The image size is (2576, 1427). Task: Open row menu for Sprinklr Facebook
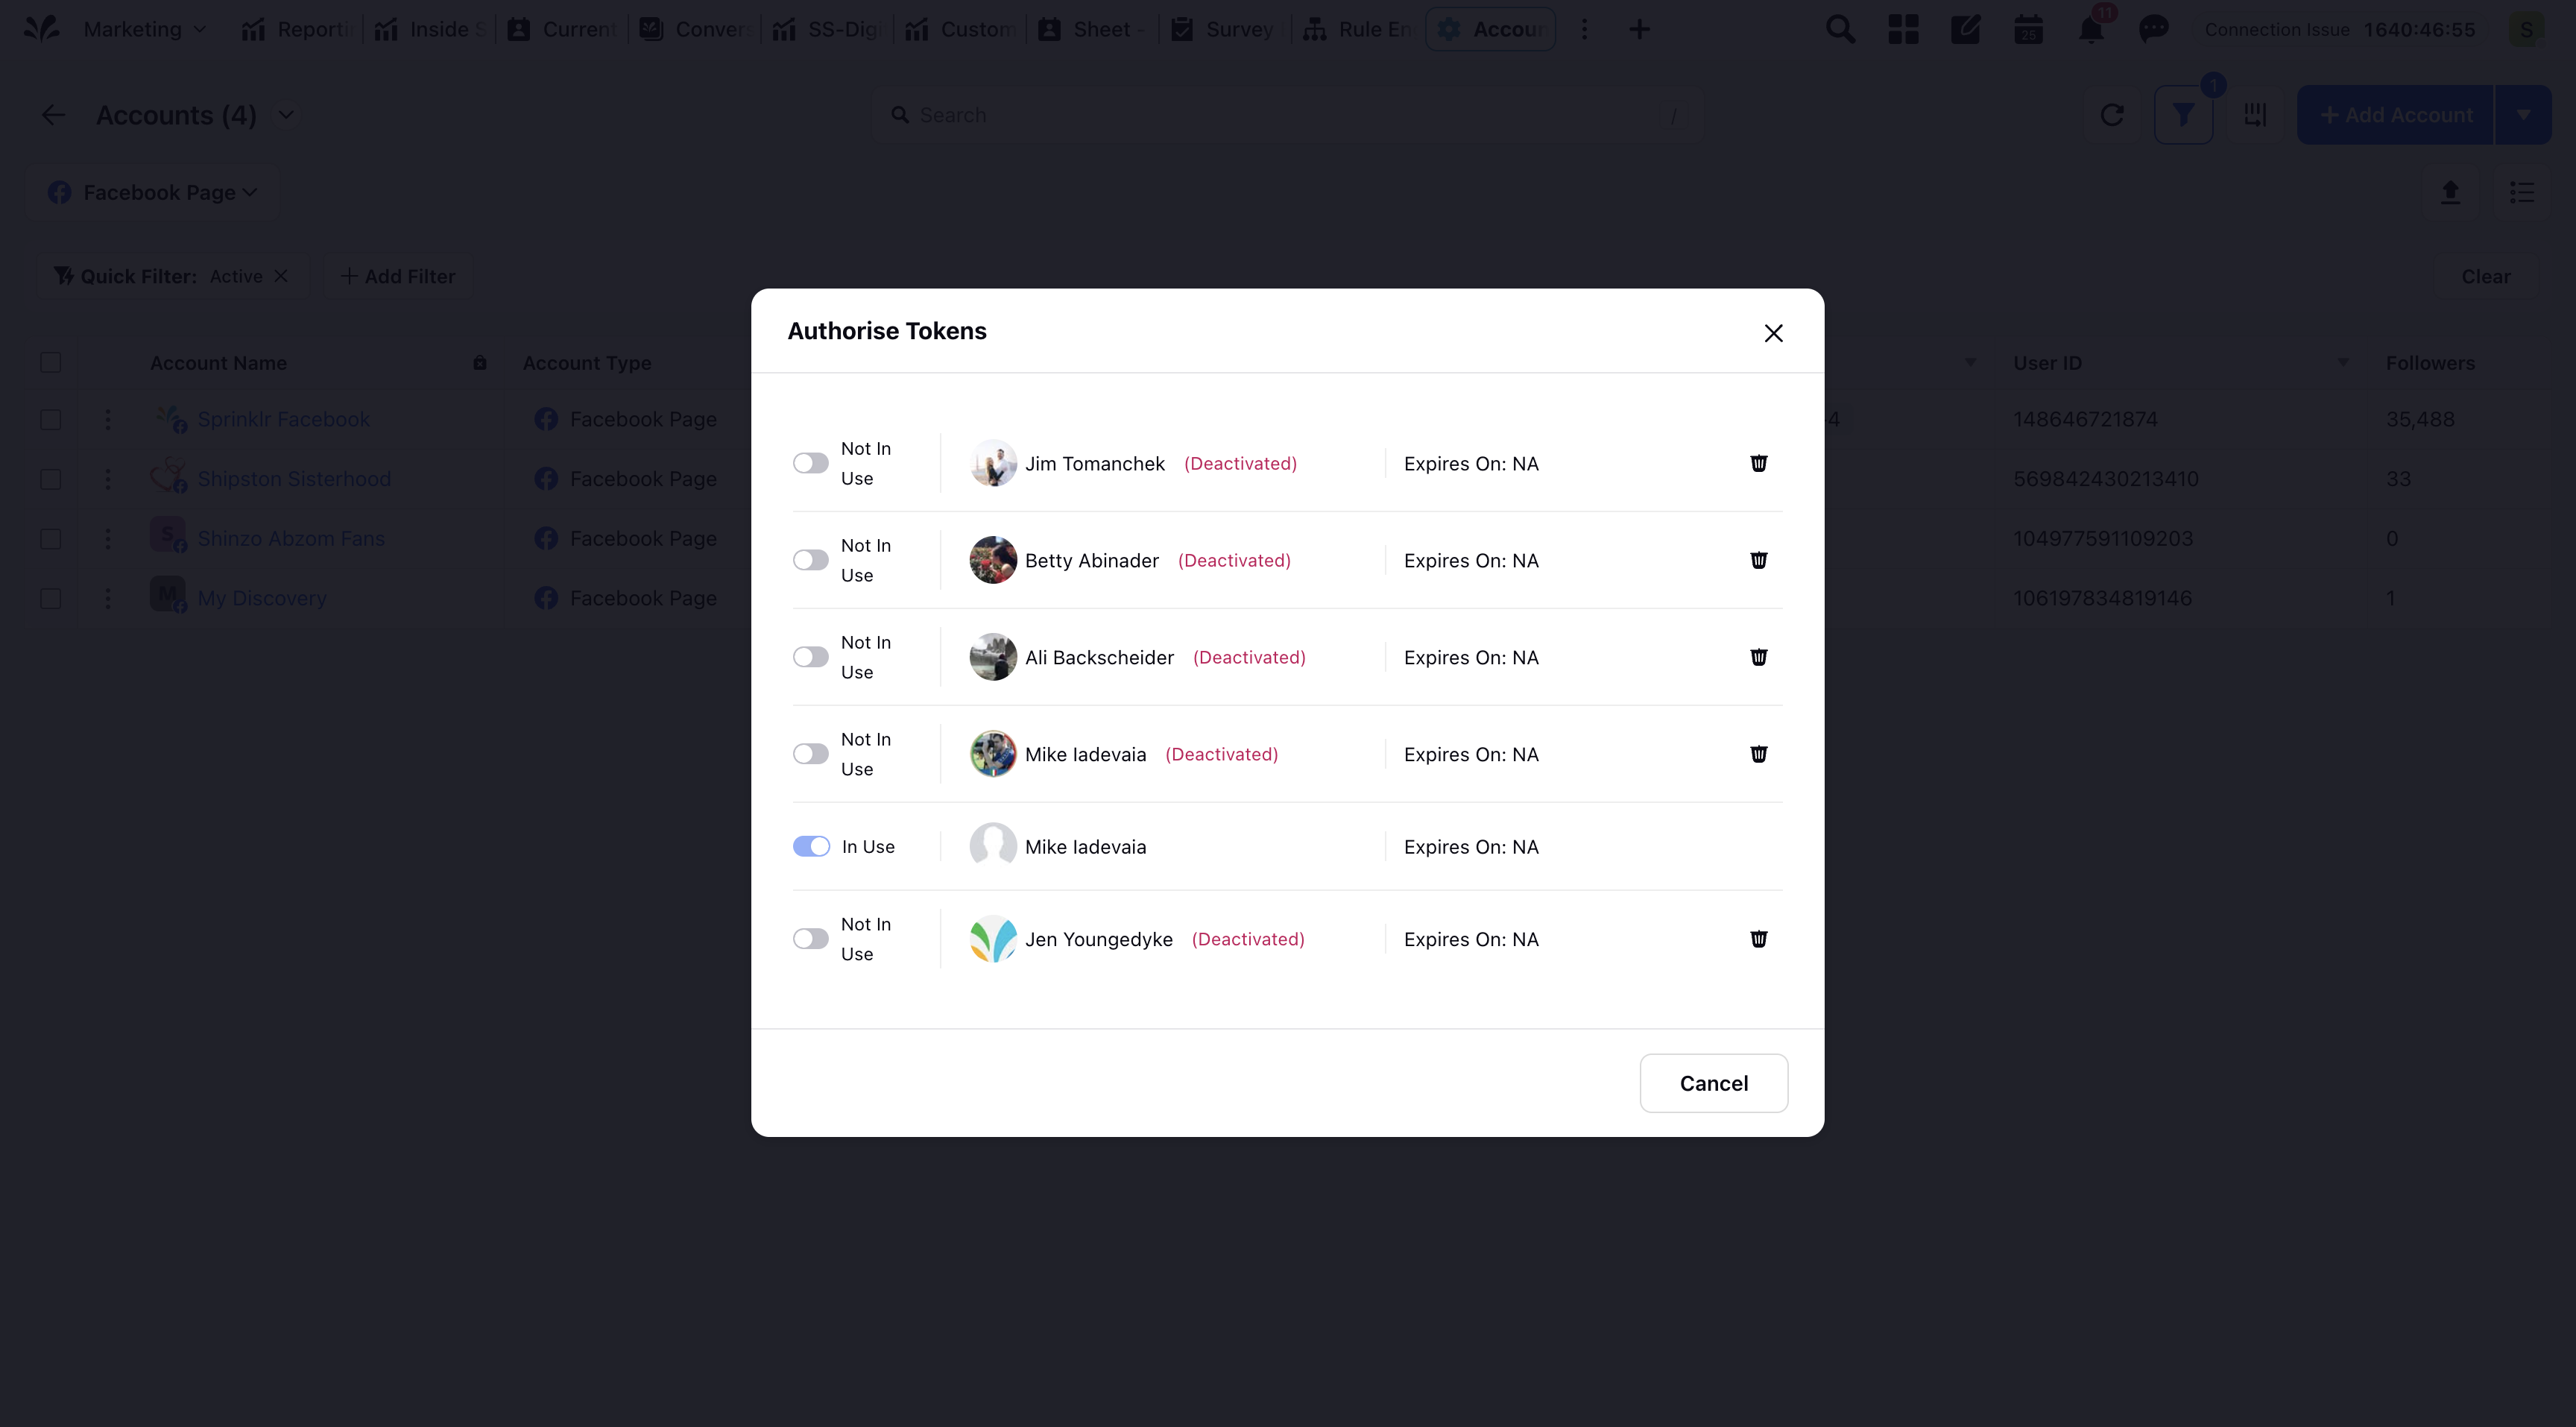pyautogui.click(x=108, y=420)
